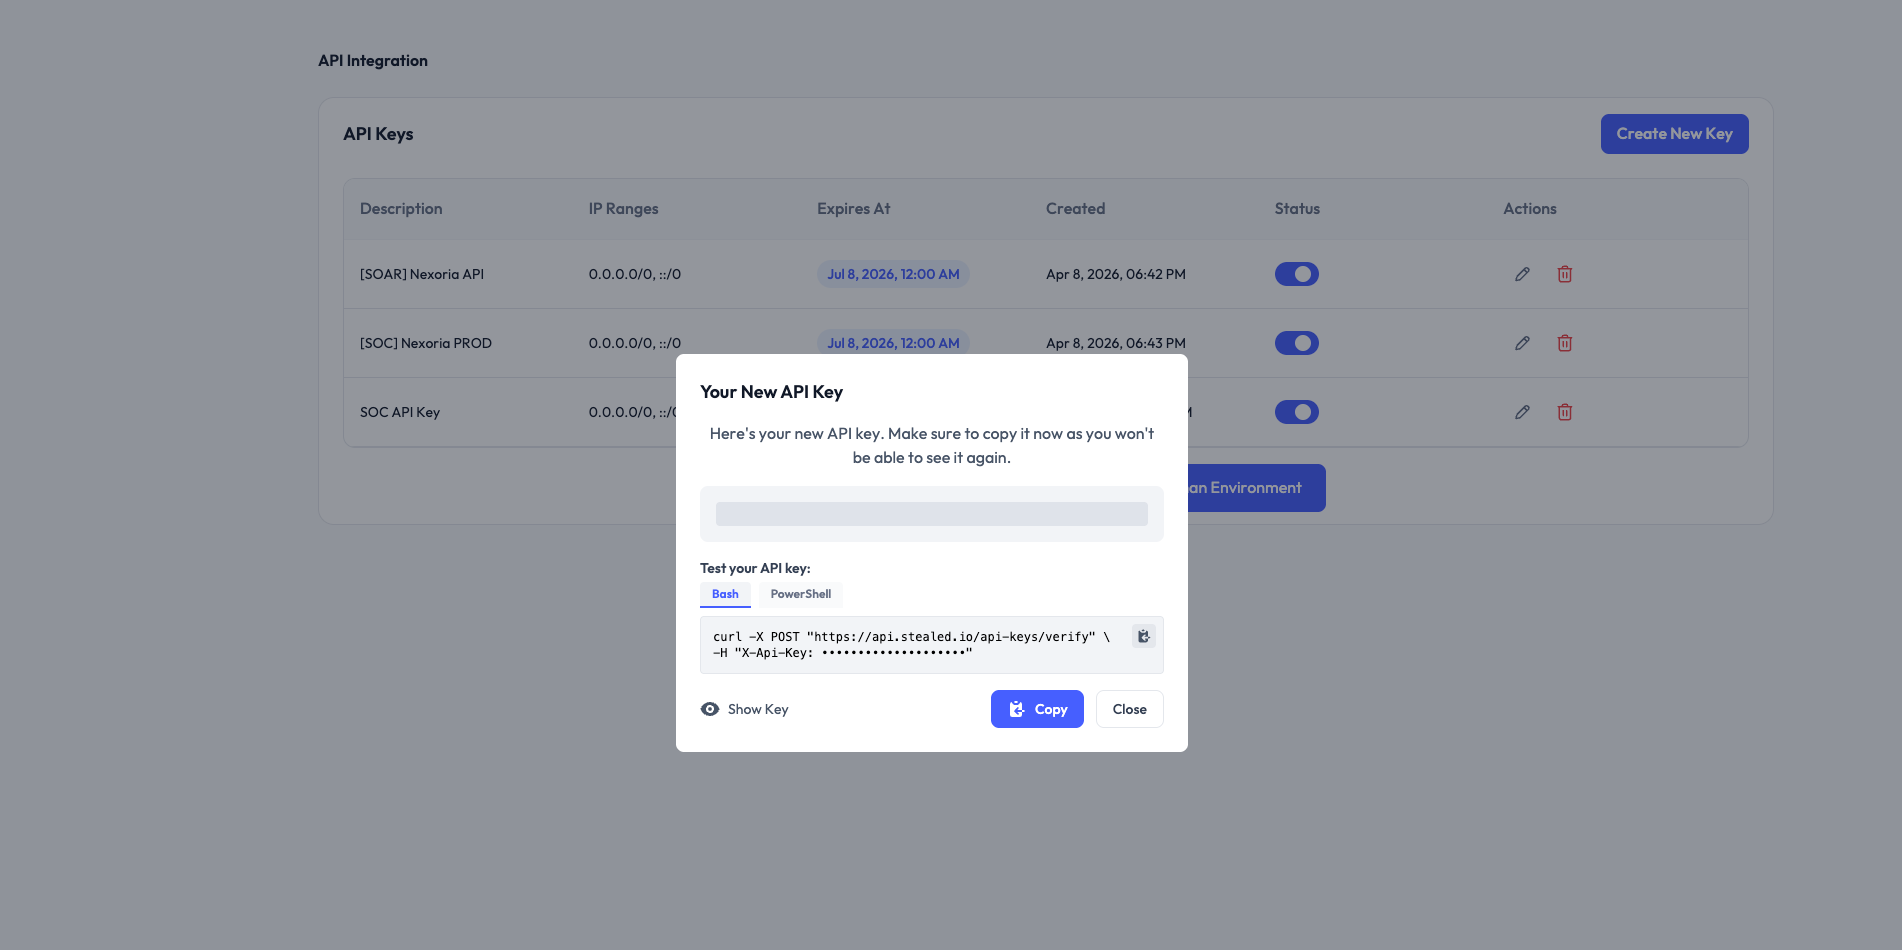The width and height of the screenshot is (1902, 950).
Task: Delete the [SOAR] Nexoria API key
Action: [x=1565, y=273]
